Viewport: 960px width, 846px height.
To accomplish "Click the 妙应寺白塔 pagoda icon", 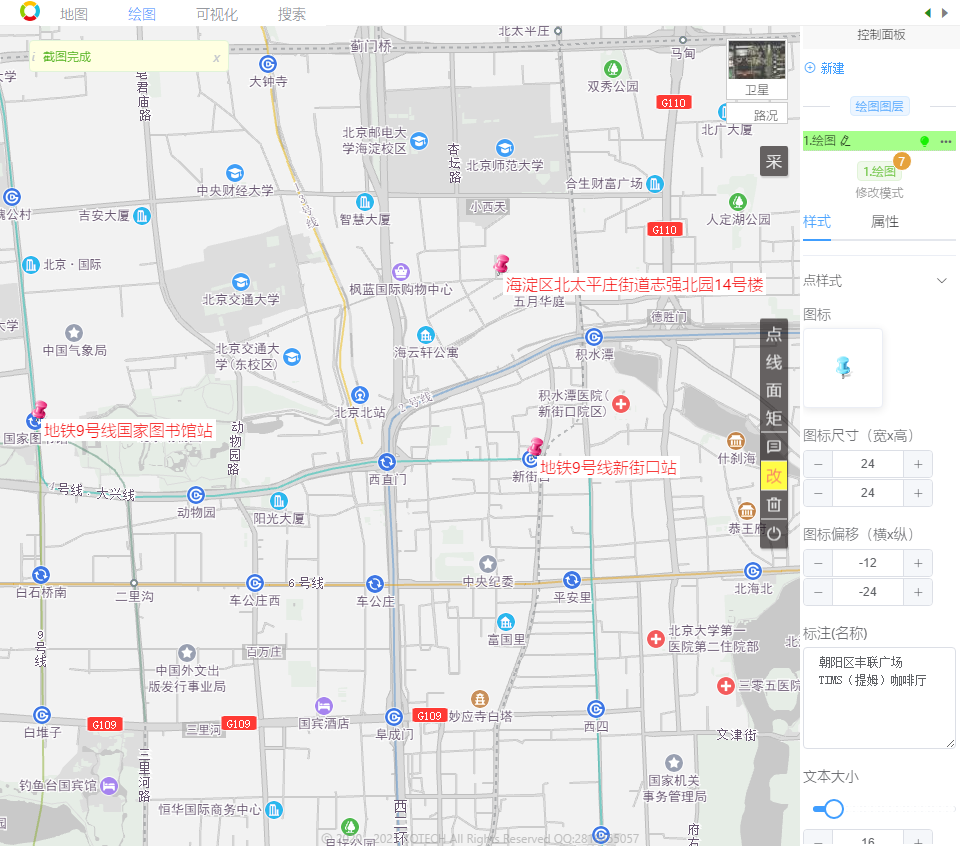I will pos(480,698).
